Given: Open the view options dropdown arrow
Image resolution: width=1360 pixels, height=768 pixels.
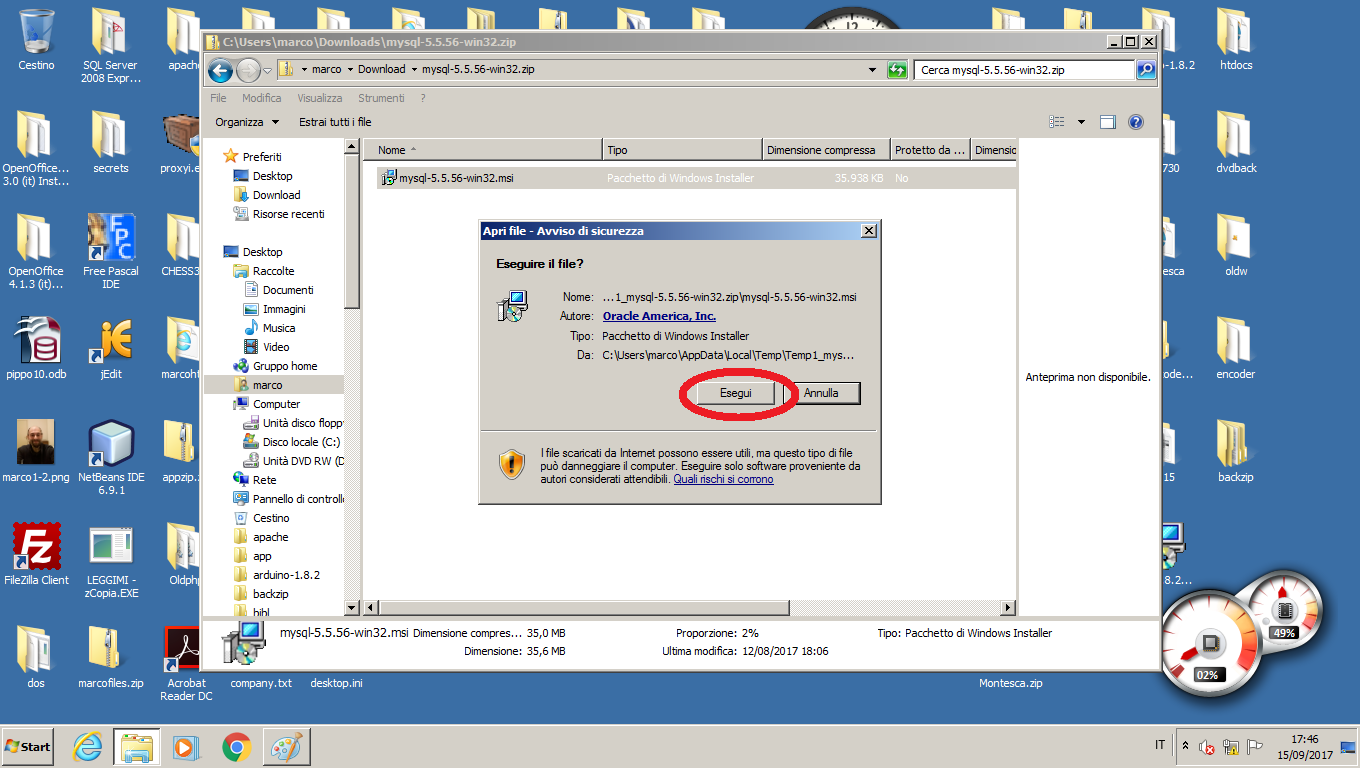Looking at the screenshot, I should click(x=1081, y=122).
